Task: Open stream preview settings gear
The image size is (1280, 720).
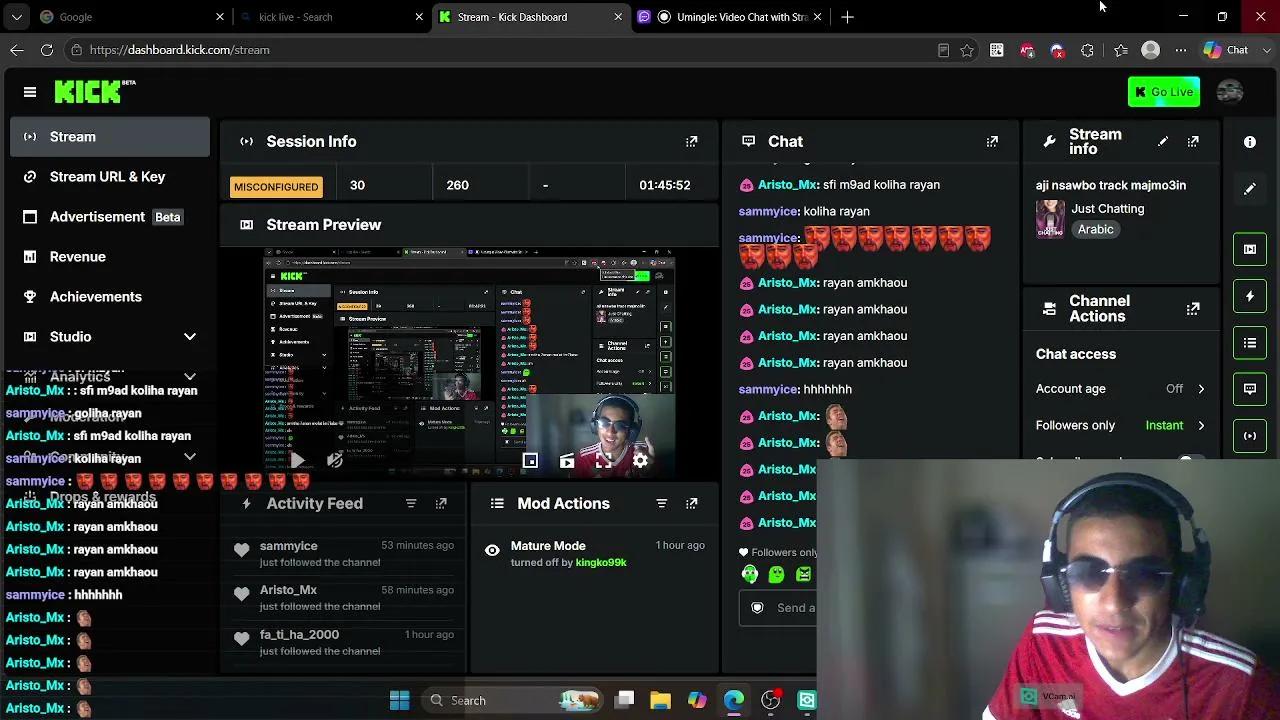Action: coord(640,461)
